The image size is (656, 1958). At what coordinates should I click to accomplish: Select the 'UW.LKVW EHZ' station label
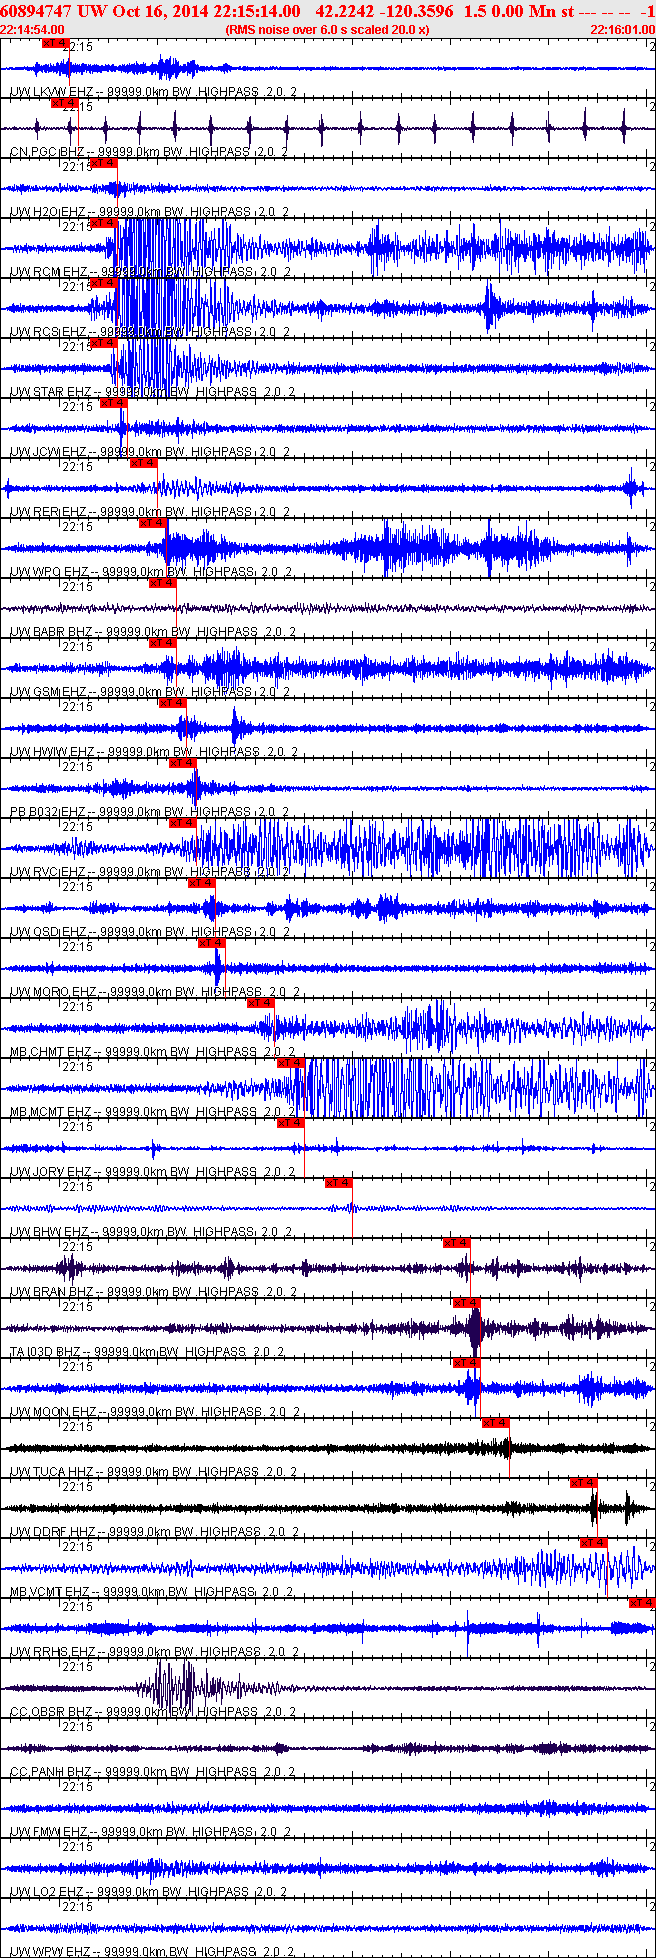pos(51,92)
